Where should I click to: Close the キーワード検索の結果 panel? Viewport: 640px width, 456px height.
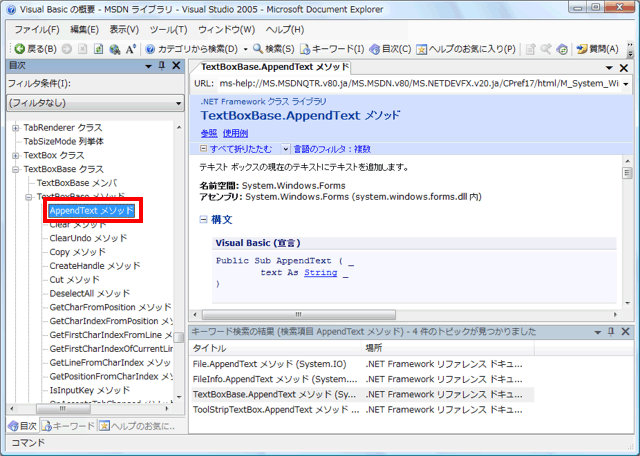[x=625, y=331]
